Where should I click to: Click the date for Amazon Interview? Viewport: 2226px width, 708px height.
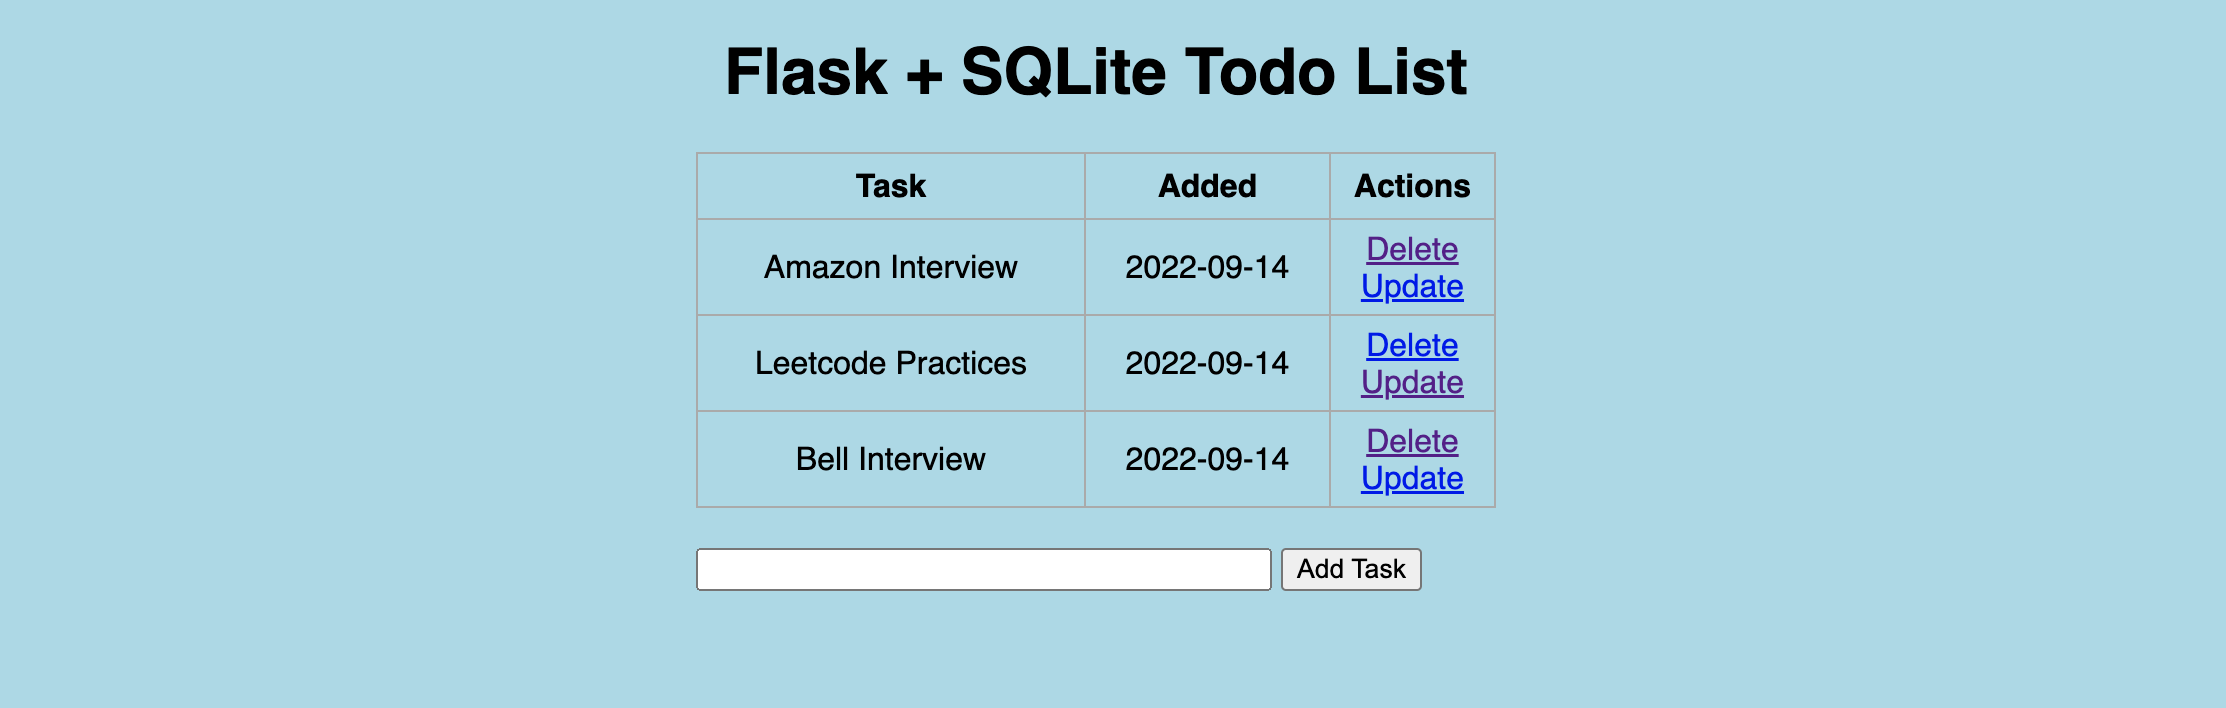coord(1207,266)
